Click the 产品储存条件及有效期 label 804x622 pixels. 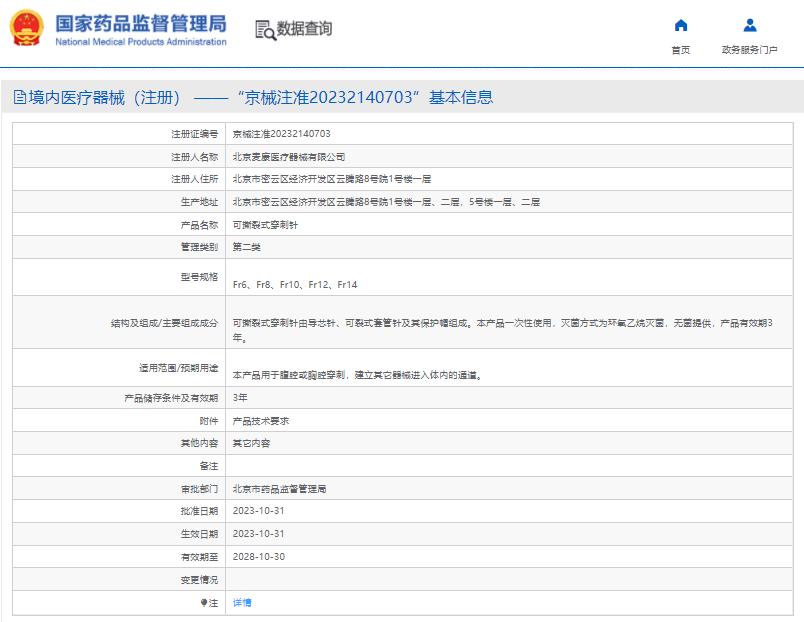click(171, 398)
